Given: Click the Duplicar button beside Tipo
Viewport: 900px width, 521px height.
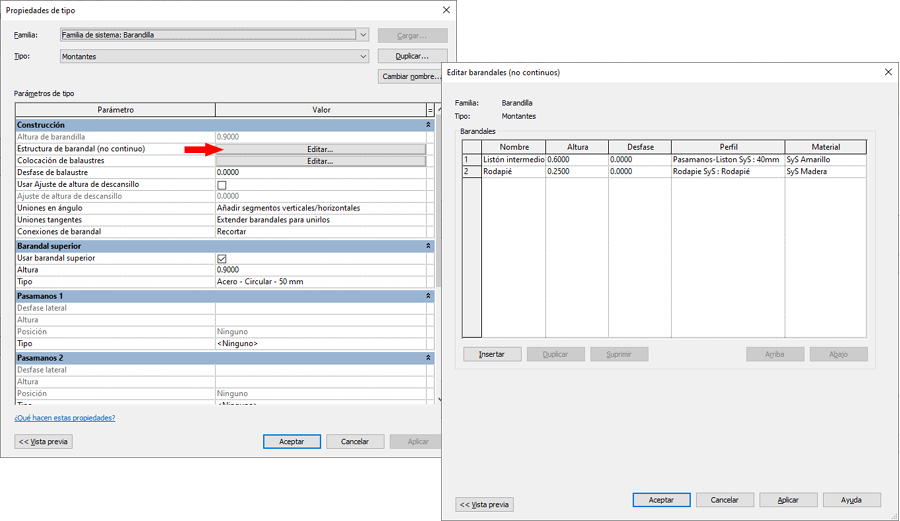Looking at the screenshot, I should coord(412,57).
